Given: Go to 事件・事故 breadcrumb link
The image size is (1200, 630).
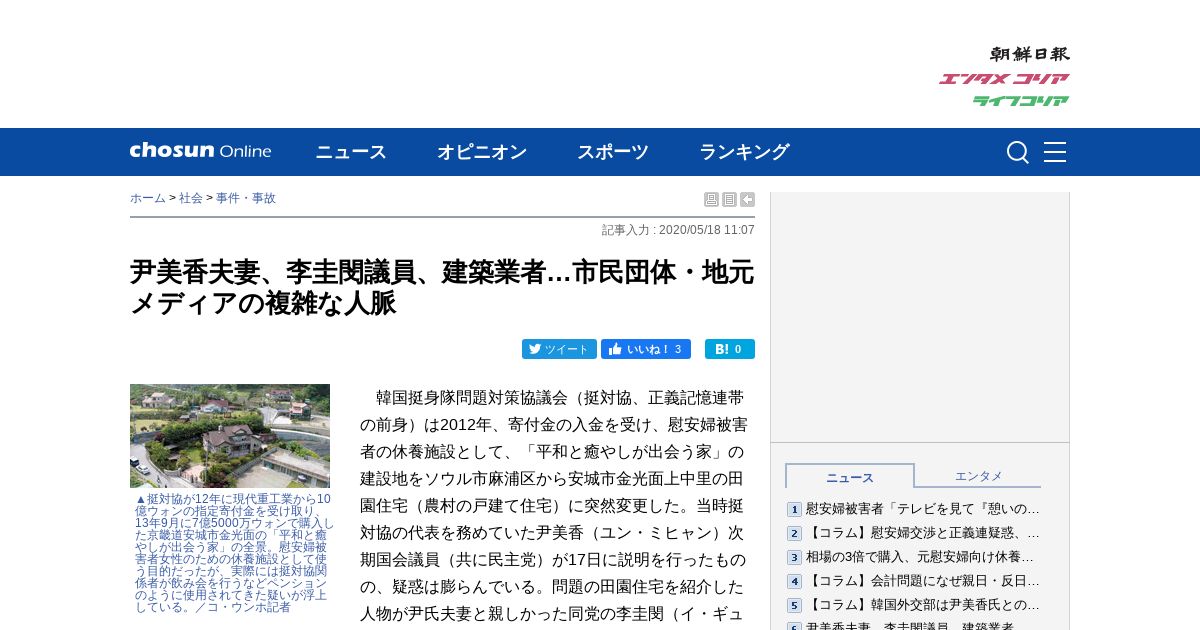Looking at the screenshot, I should (246, 198).
